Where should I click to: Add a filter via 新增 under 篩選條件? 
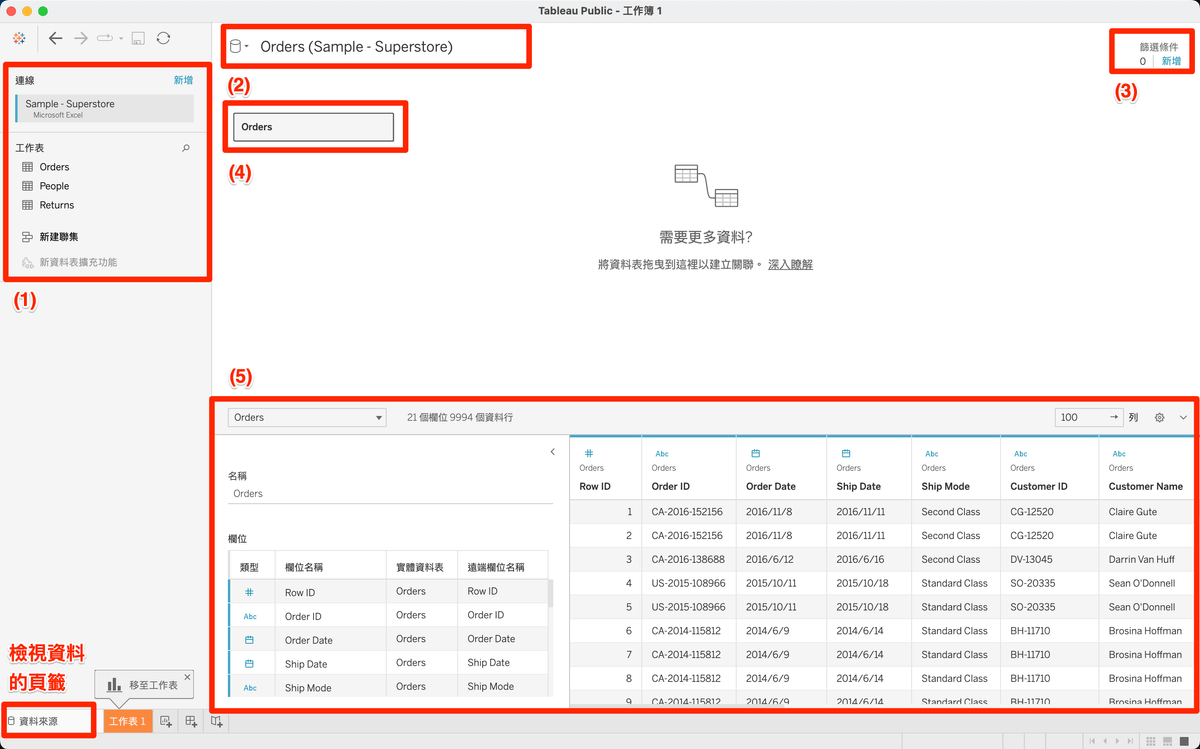(x=1171, y=61)
